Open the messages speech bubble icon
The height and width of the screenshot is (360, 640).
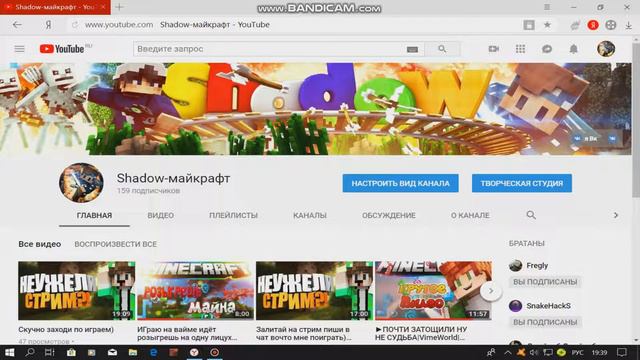coord(547,49)
